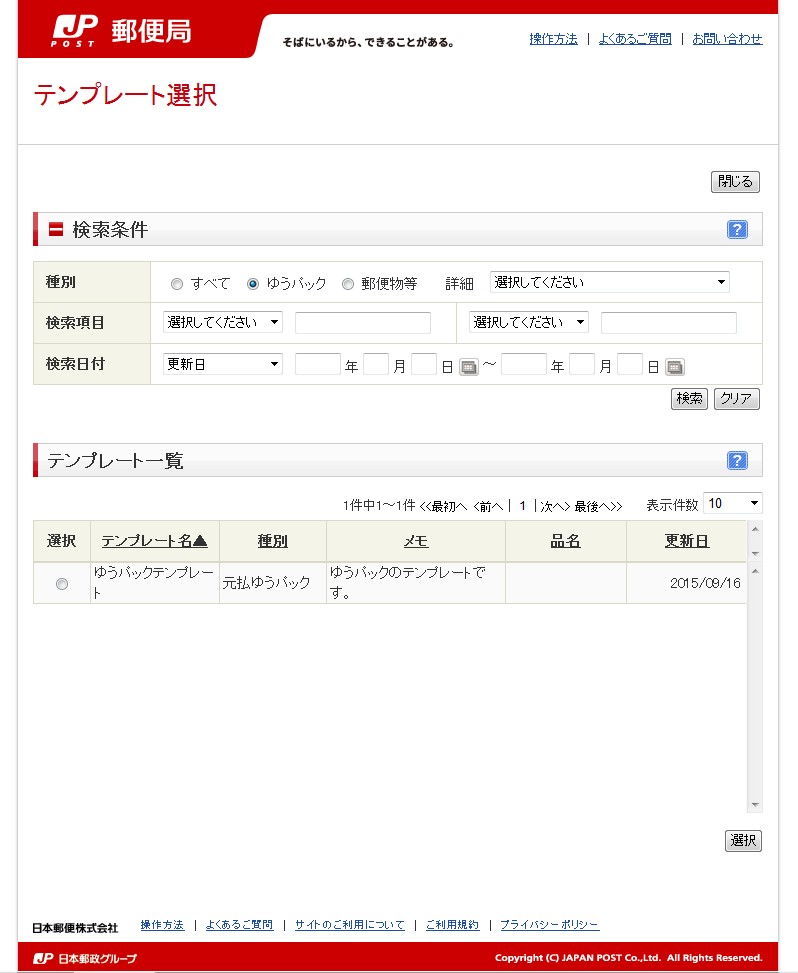Sort by テンプレート名 column header
The height and width of the screenshot is (973, 798).
point(154,541)
